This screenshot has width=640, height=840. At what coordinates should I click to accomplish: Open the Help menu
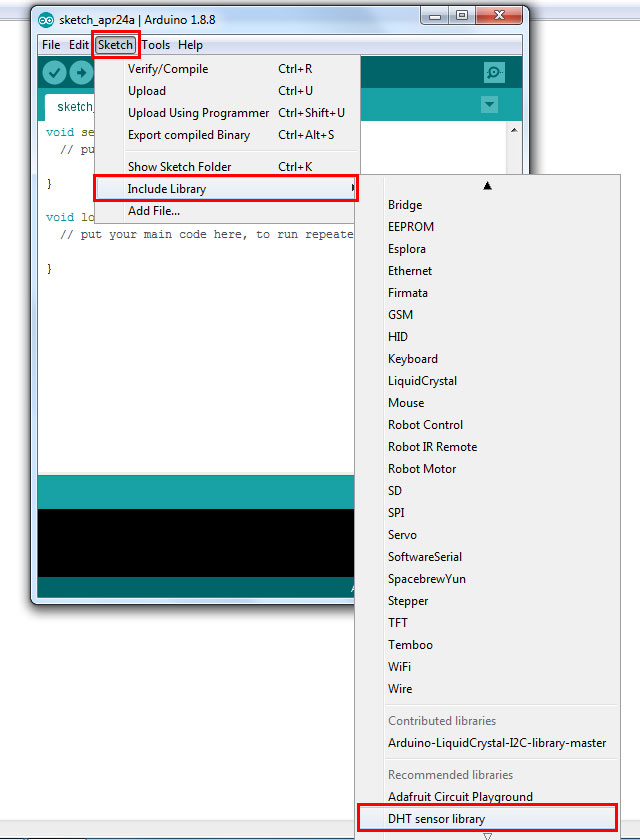pyautogui.click(x=191, y=45)
